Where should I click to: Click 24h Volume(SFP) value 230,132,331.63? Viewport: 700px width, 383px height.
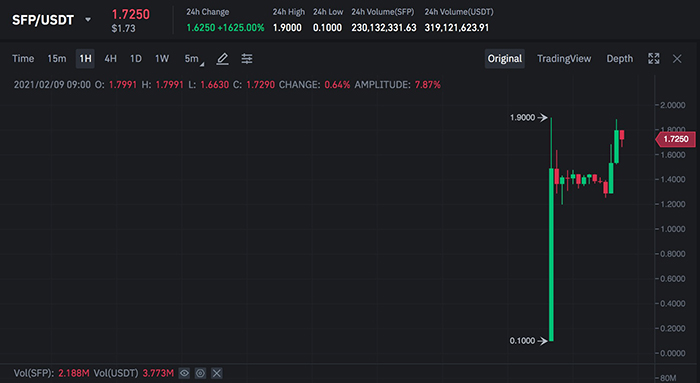click(383, 28)
